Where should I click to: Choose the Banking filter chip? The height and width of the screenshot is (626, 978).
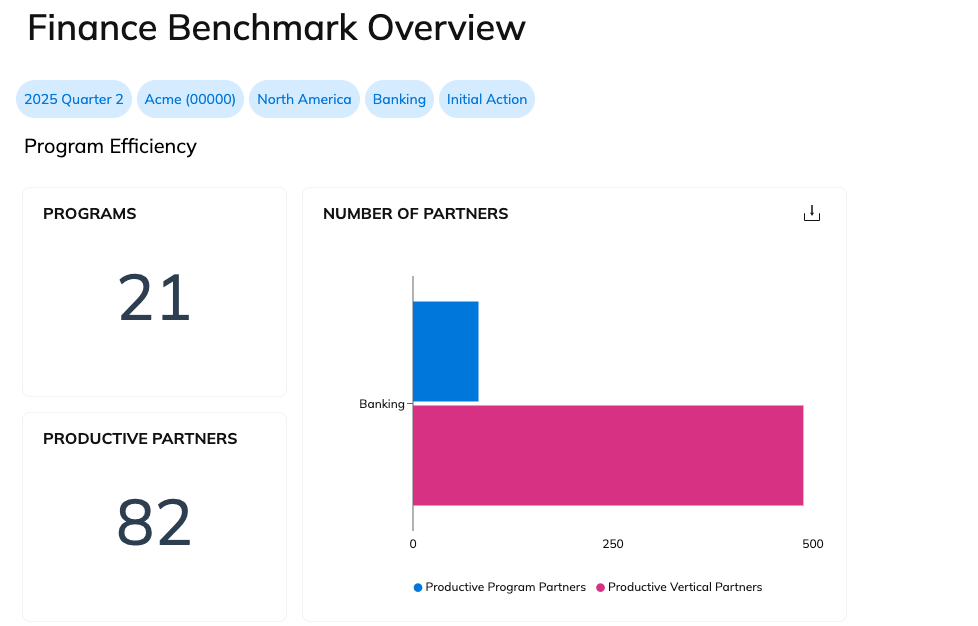click(399, 99)
